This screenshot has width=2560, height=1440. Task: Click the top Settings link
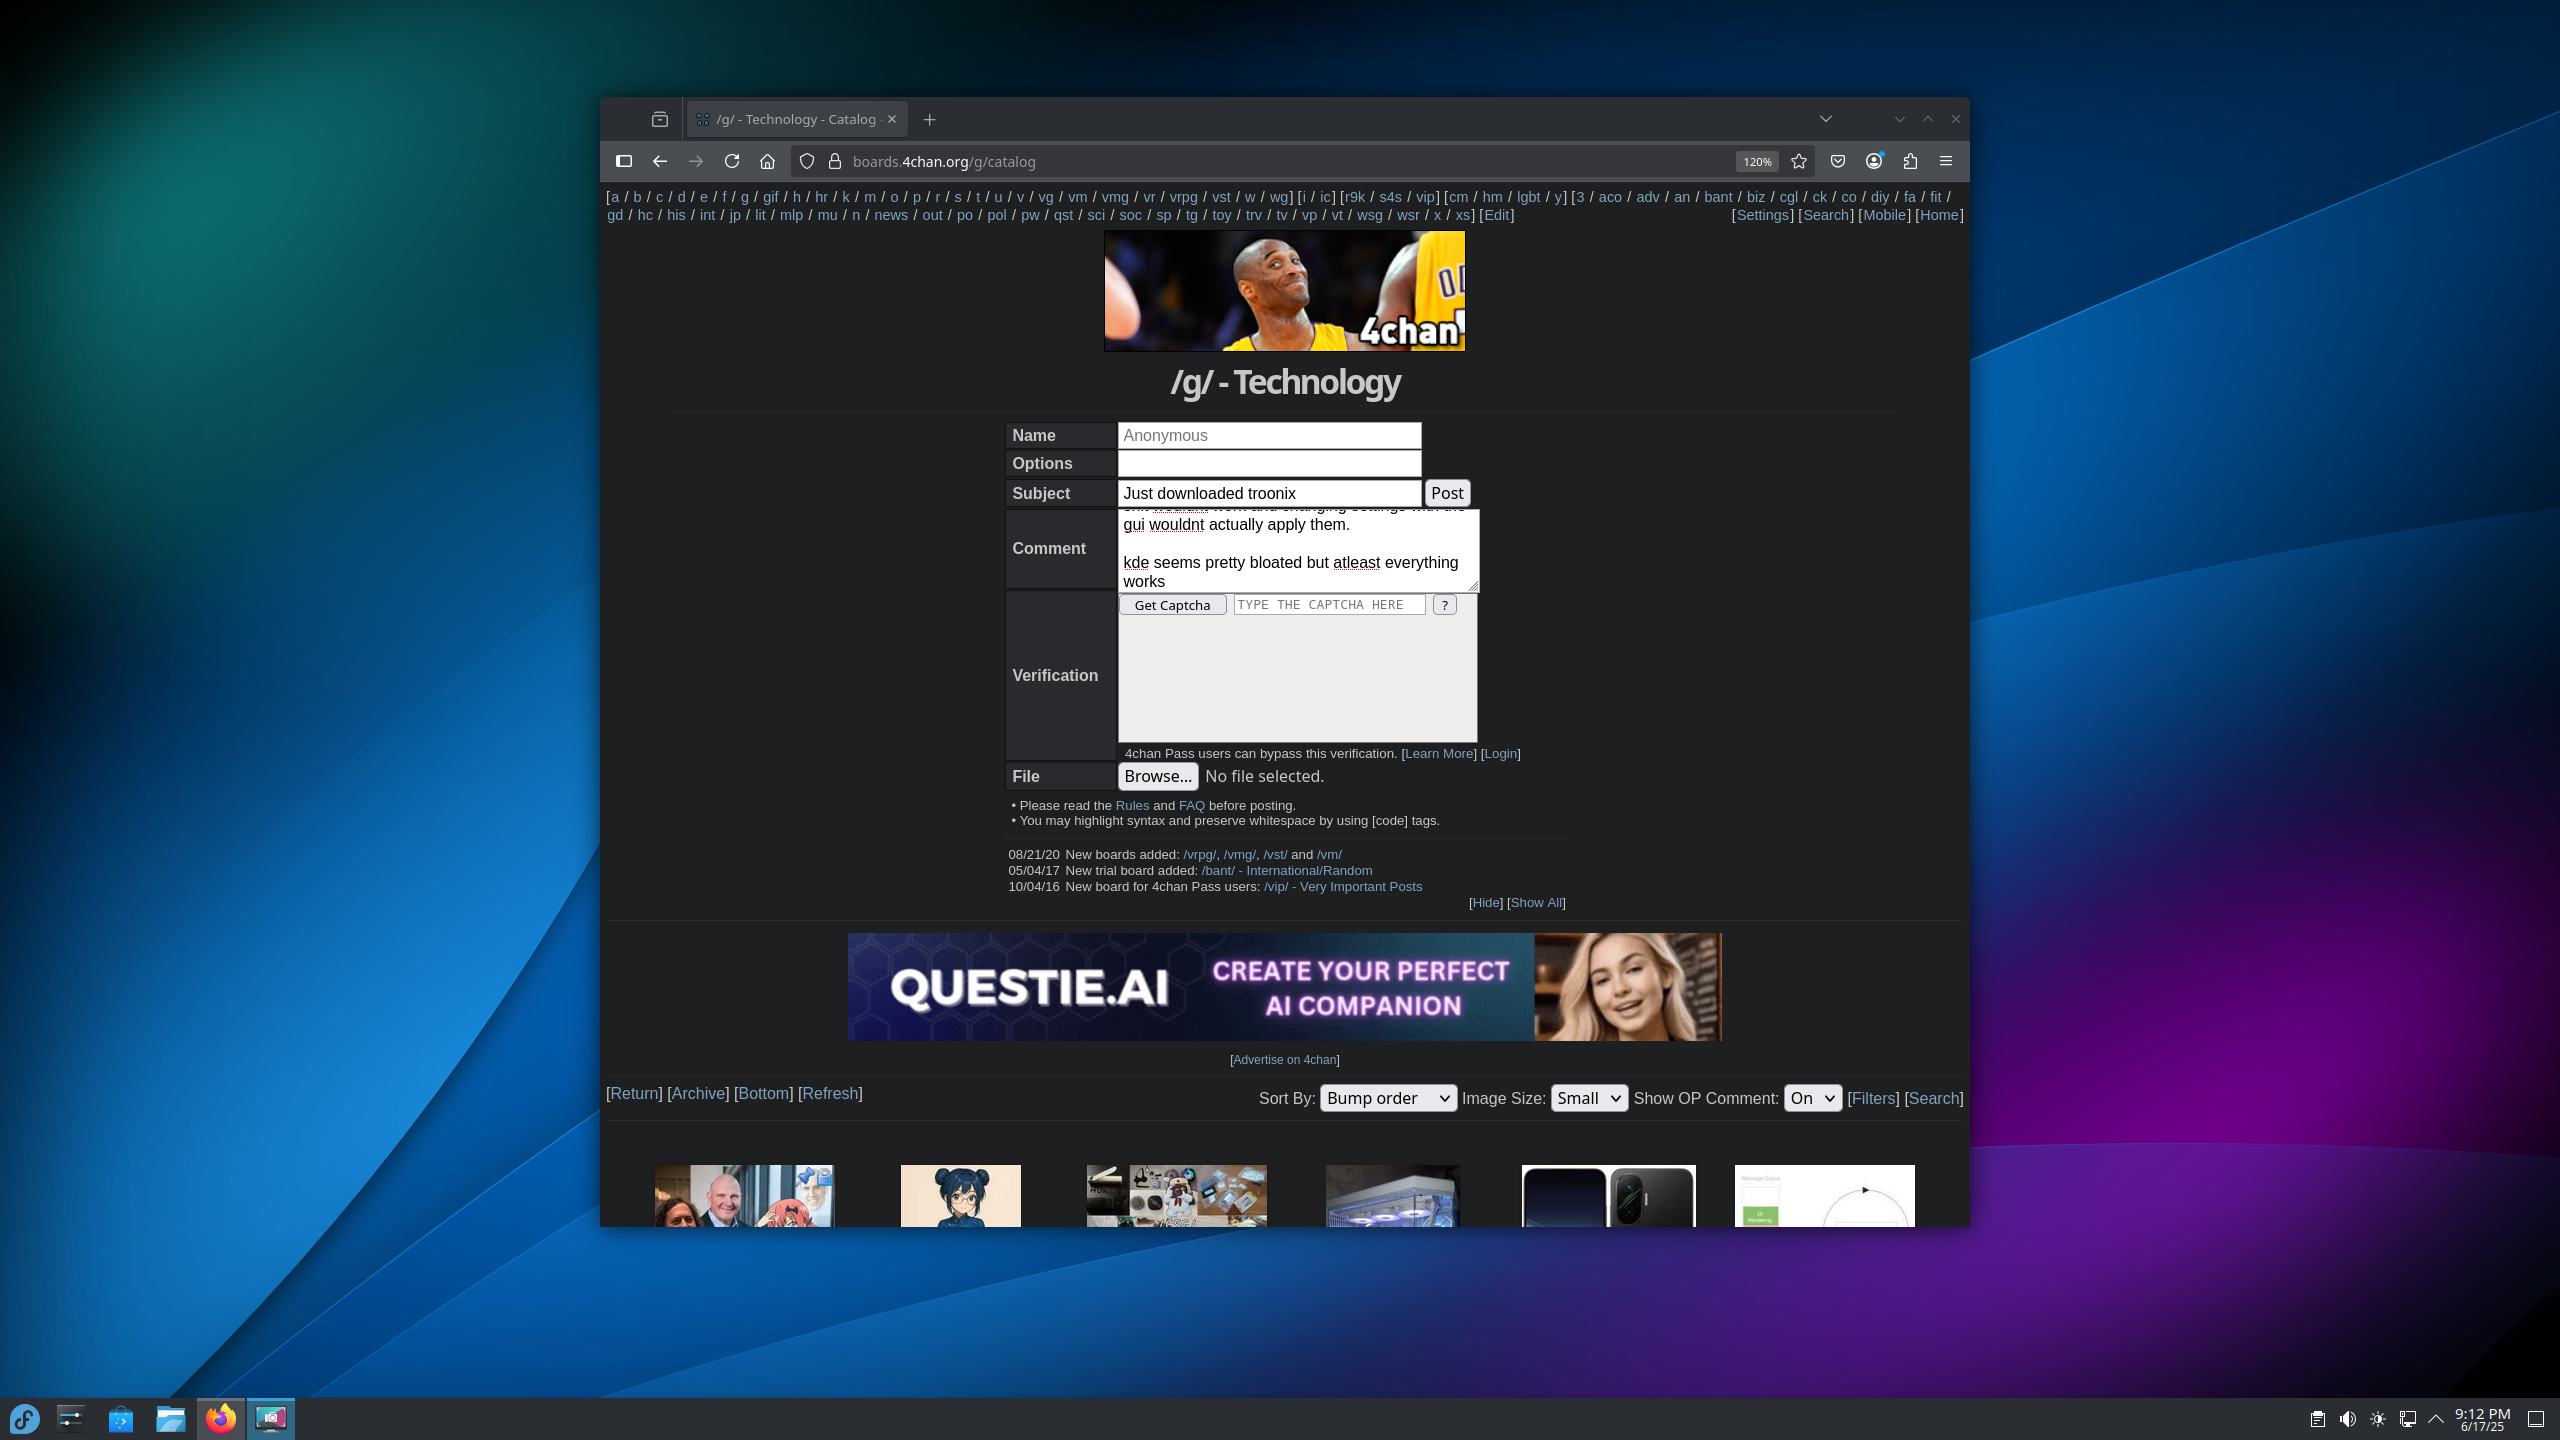pyautogui.click(x=1763, y=215)
